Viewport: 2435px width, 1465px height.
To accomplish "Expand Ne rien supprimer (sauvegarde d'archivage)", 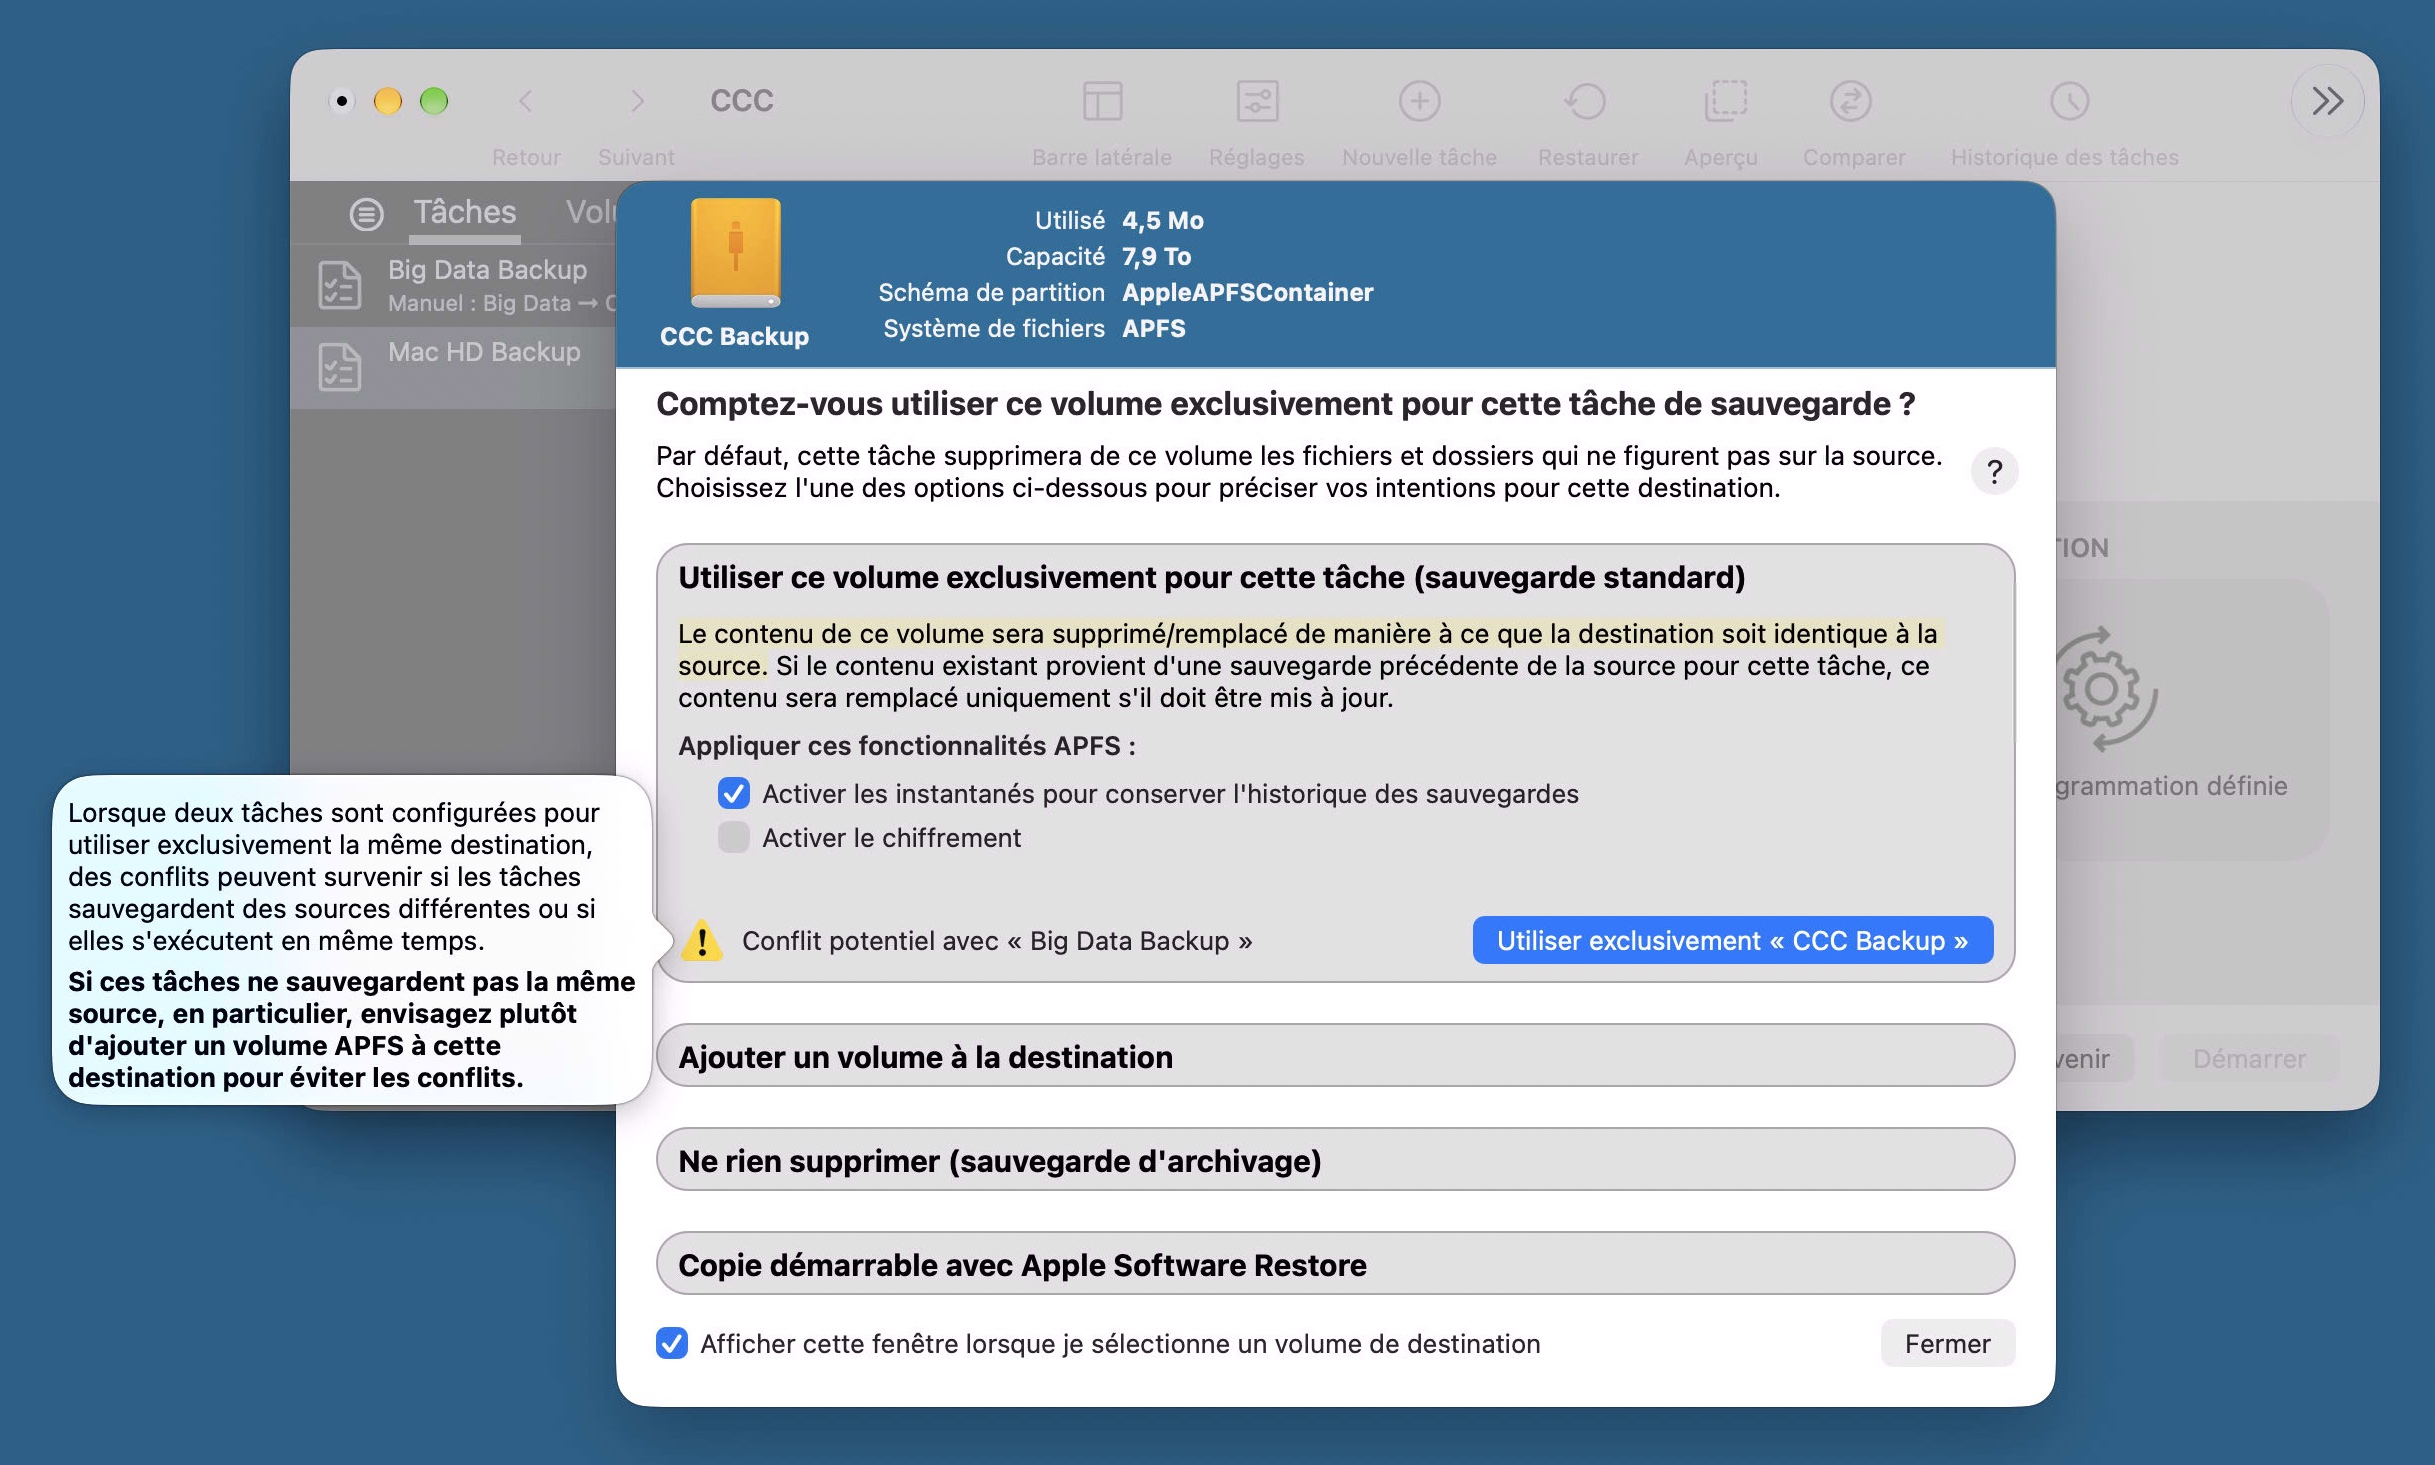I will [1335, 1161].
